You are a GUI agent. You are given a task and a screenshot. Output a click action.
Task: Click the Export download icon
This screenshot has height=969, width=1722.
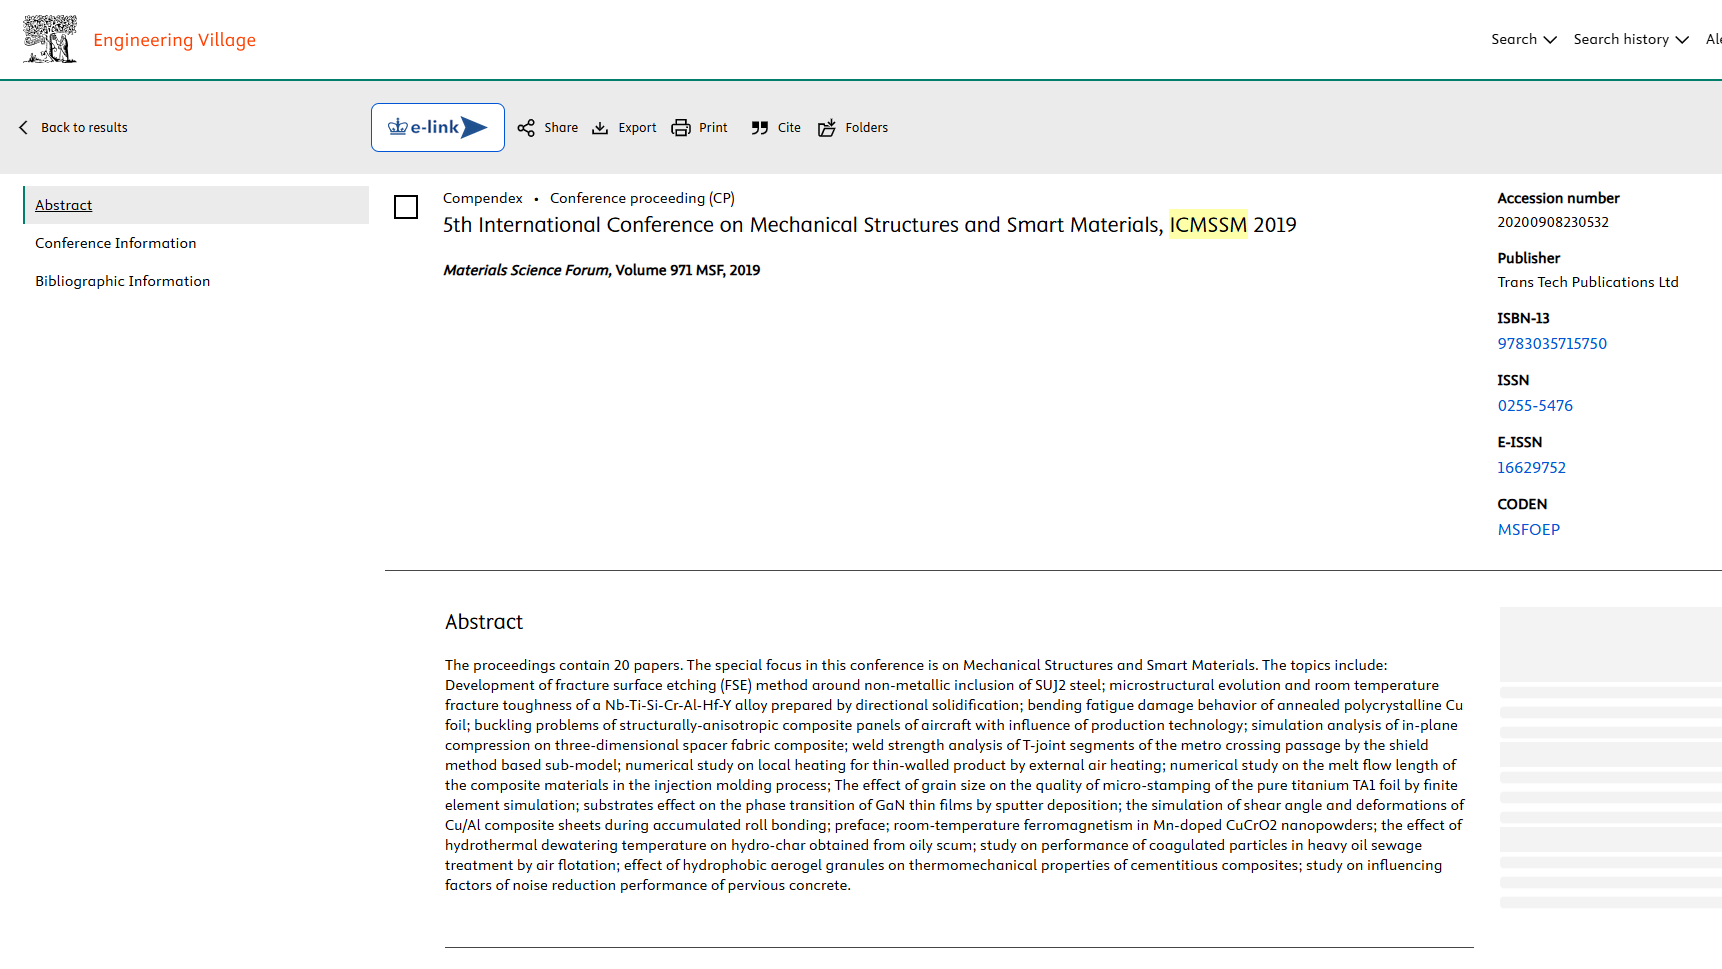click(600, 128)
